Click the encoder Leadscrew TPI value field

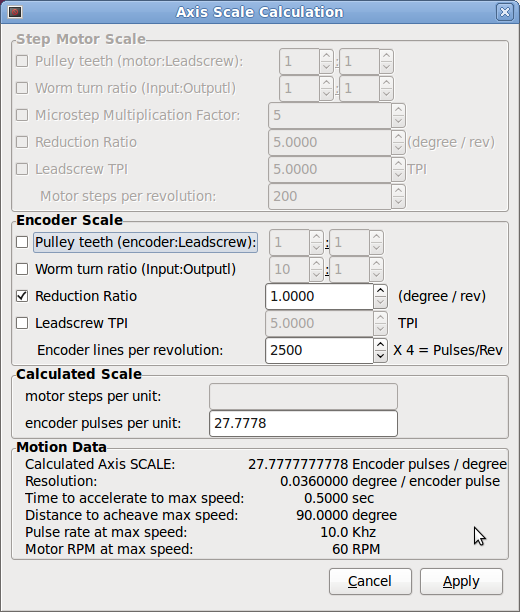pos(319,323)
